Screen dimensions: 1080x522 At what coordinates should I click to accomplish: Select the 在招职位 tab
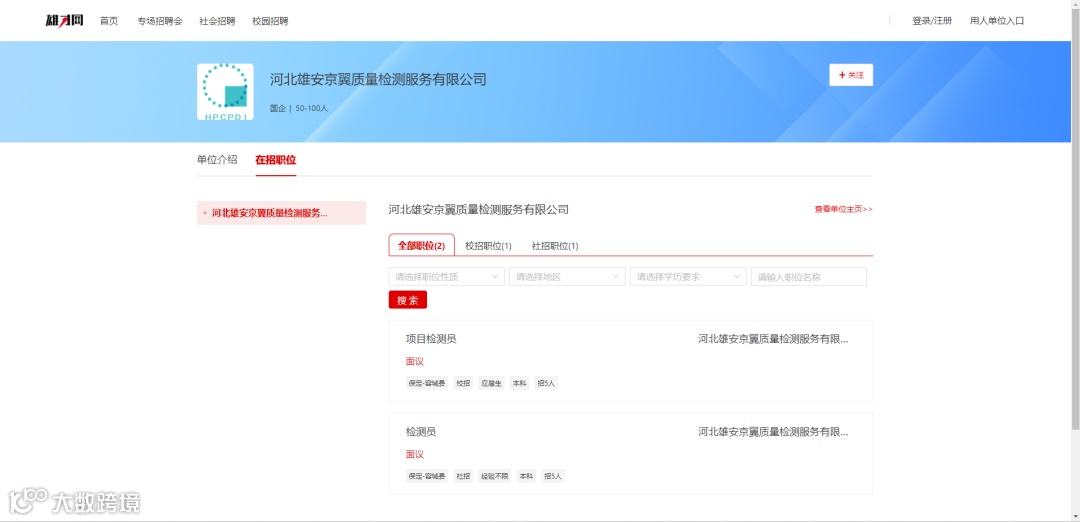click(x=276, y=159)
